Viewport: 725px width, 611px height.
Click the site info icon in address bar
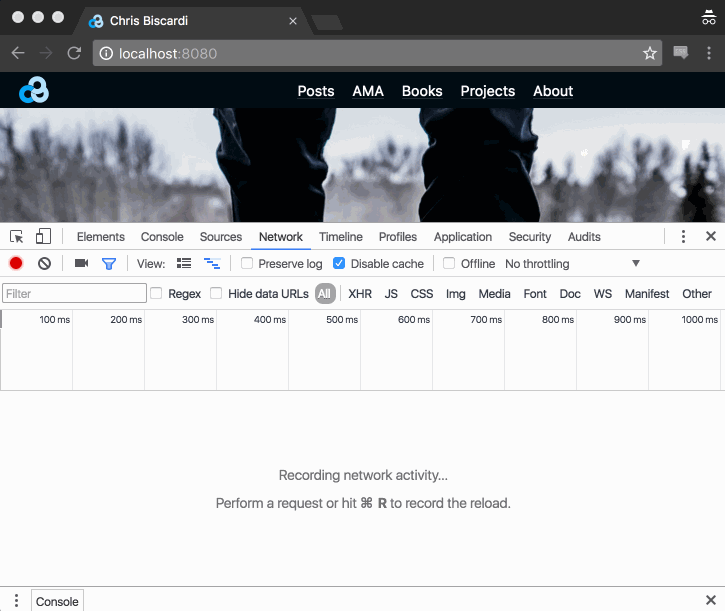[106, 54]
